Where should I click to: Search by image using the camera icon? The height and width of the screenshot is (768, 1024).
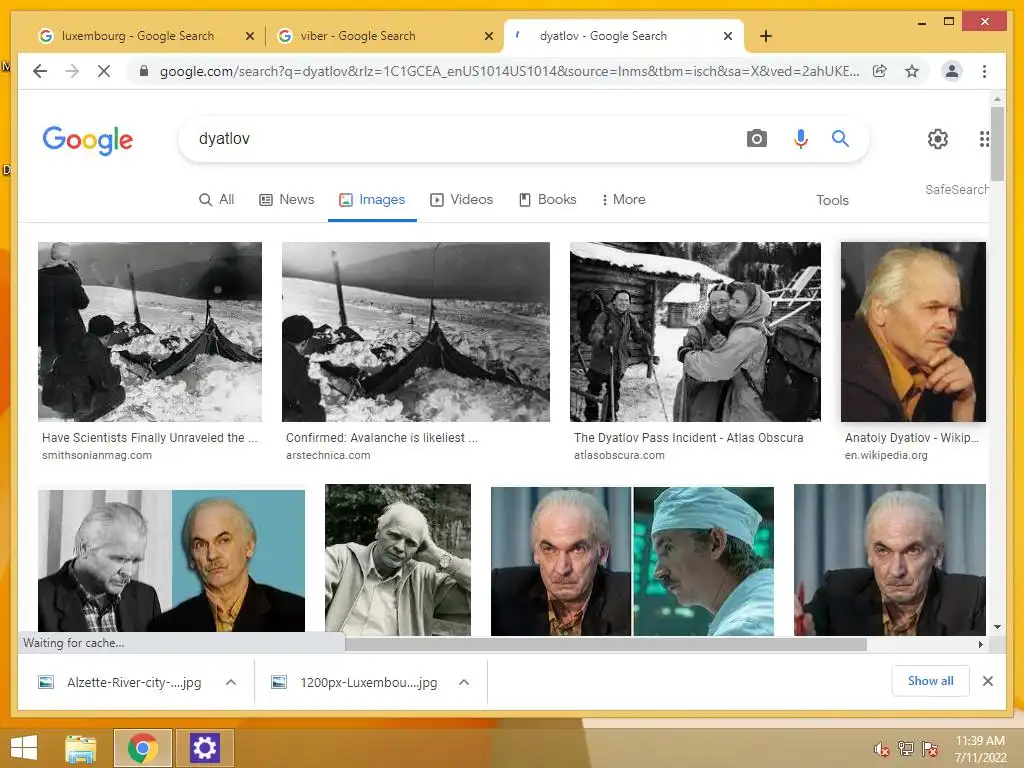[x=757, y=138]
